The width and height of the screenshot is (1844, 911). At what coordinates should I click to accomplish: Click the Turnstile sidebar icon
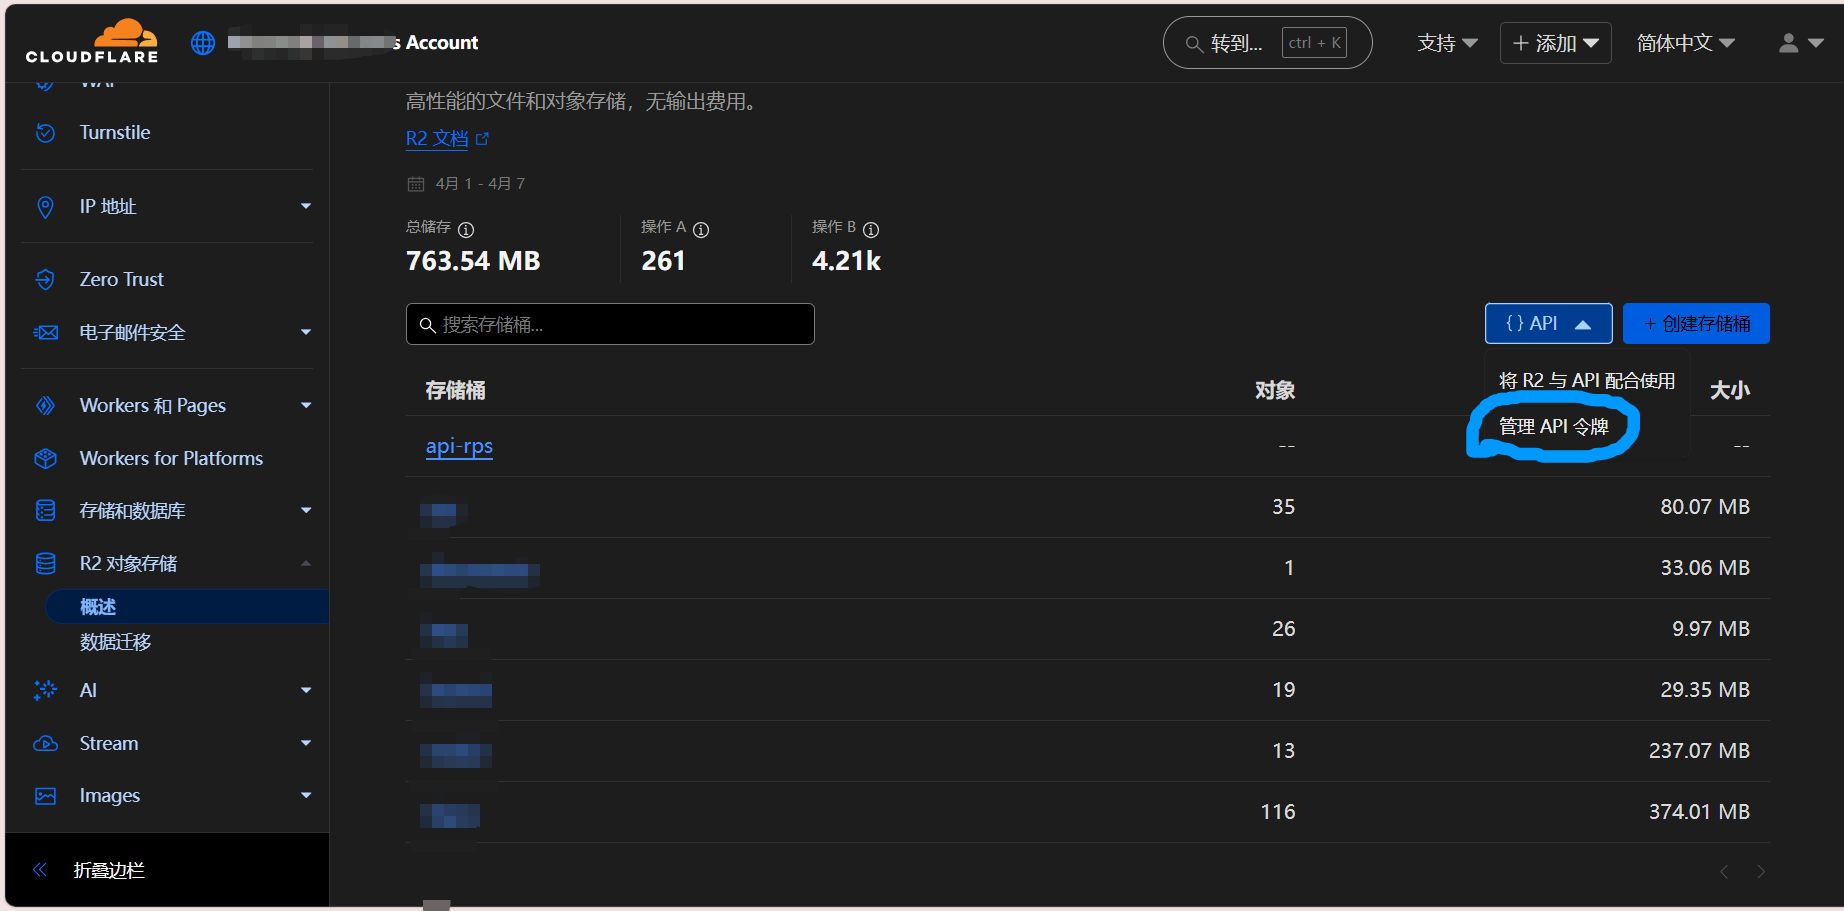45,133
